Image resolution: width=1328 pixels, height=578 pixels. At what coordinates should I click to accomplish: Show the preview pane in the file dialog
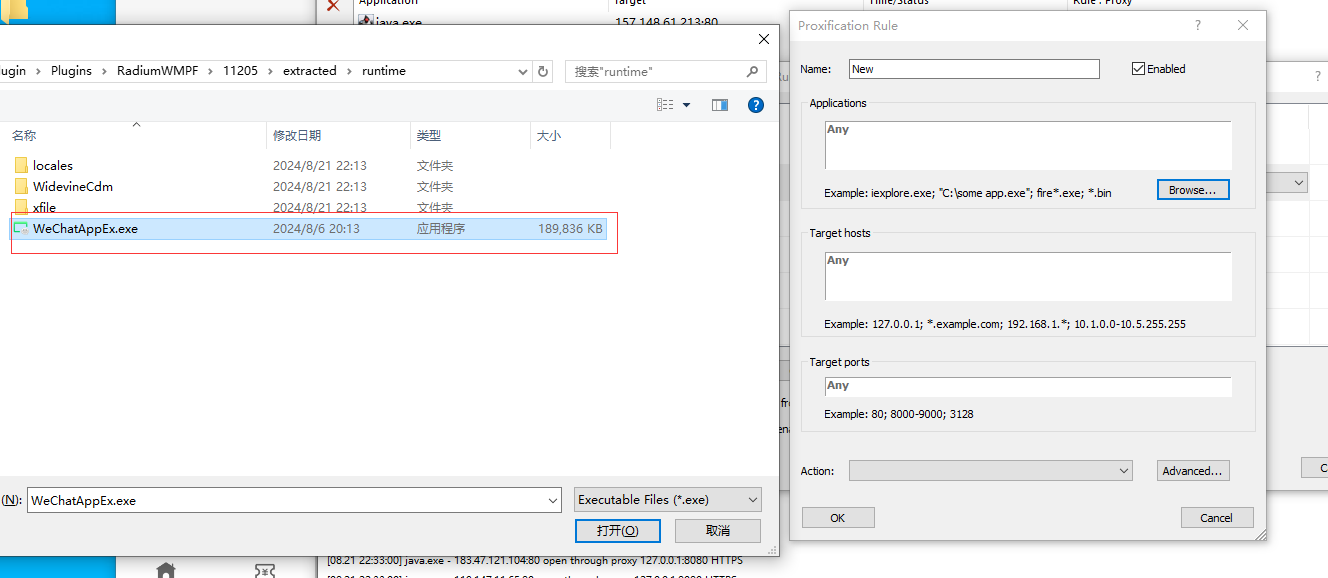[719, 105]
